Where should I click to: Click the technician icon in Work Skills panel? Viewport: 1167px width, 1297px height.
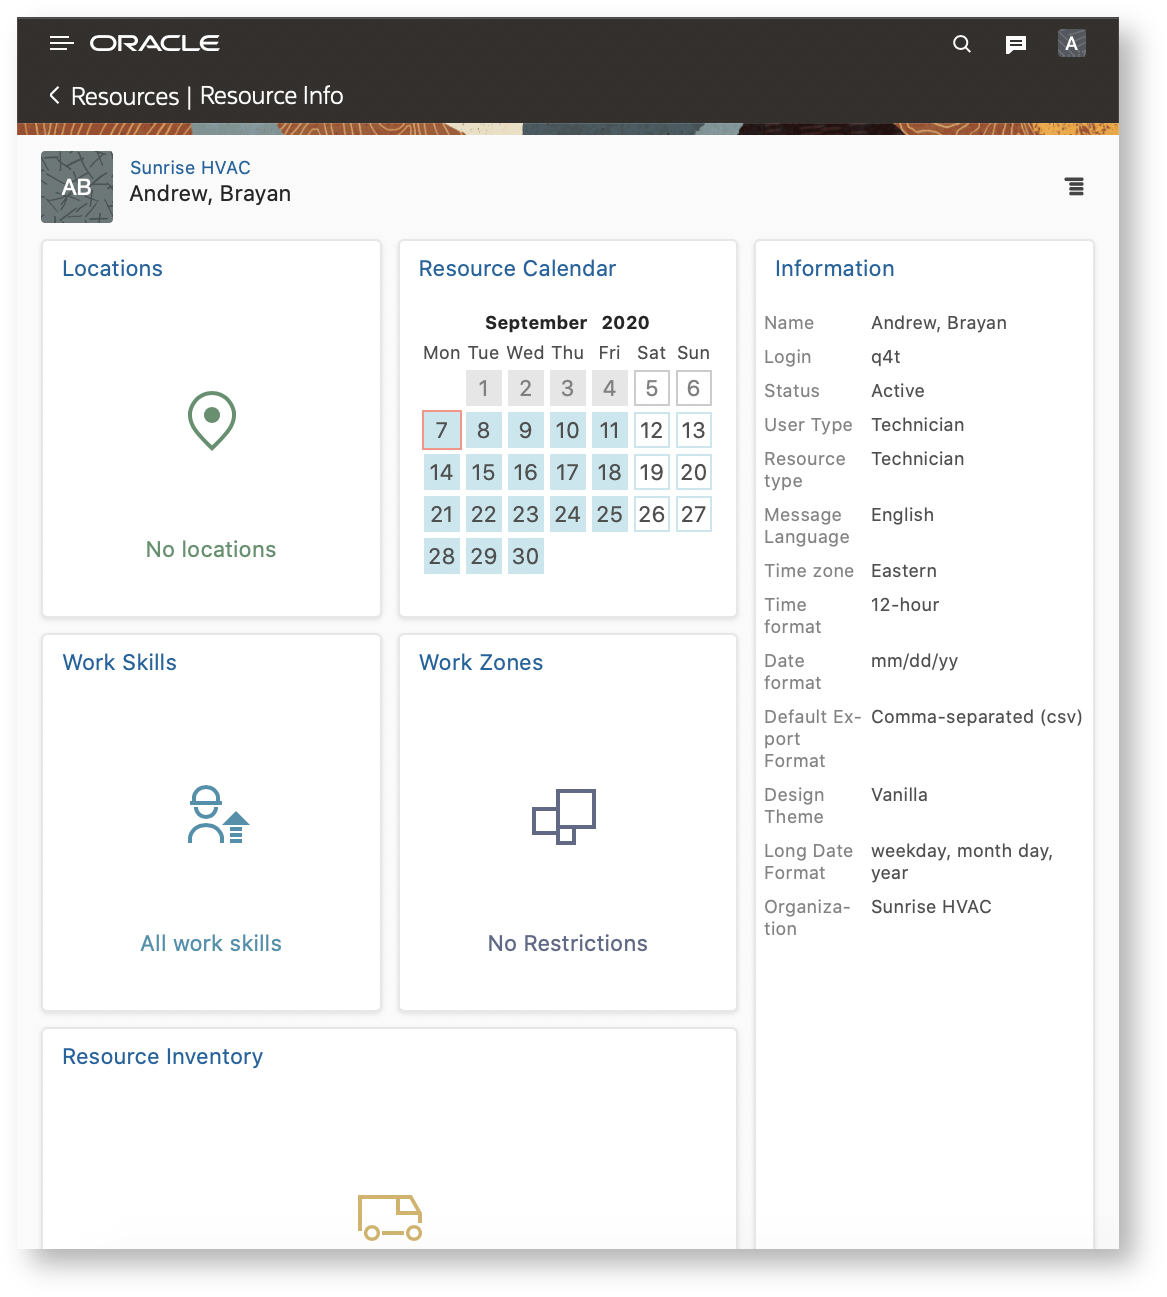pos(215,815)
